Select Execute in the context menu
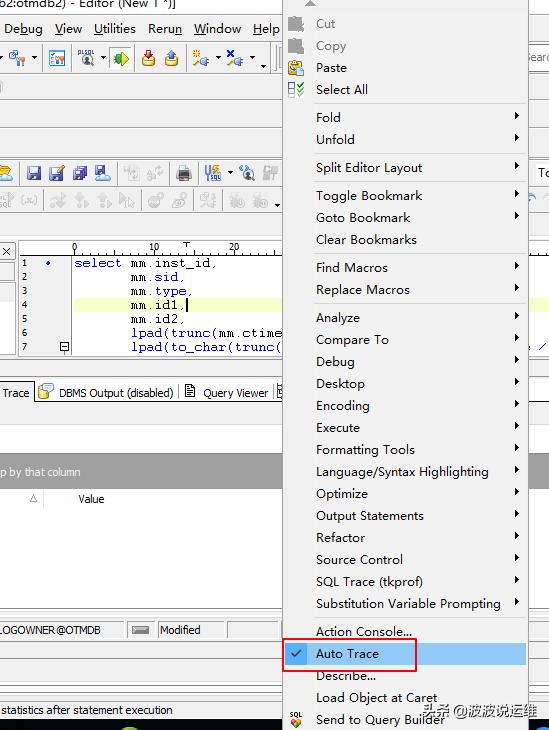Viewport: 549px width, 730px height. 405,427
